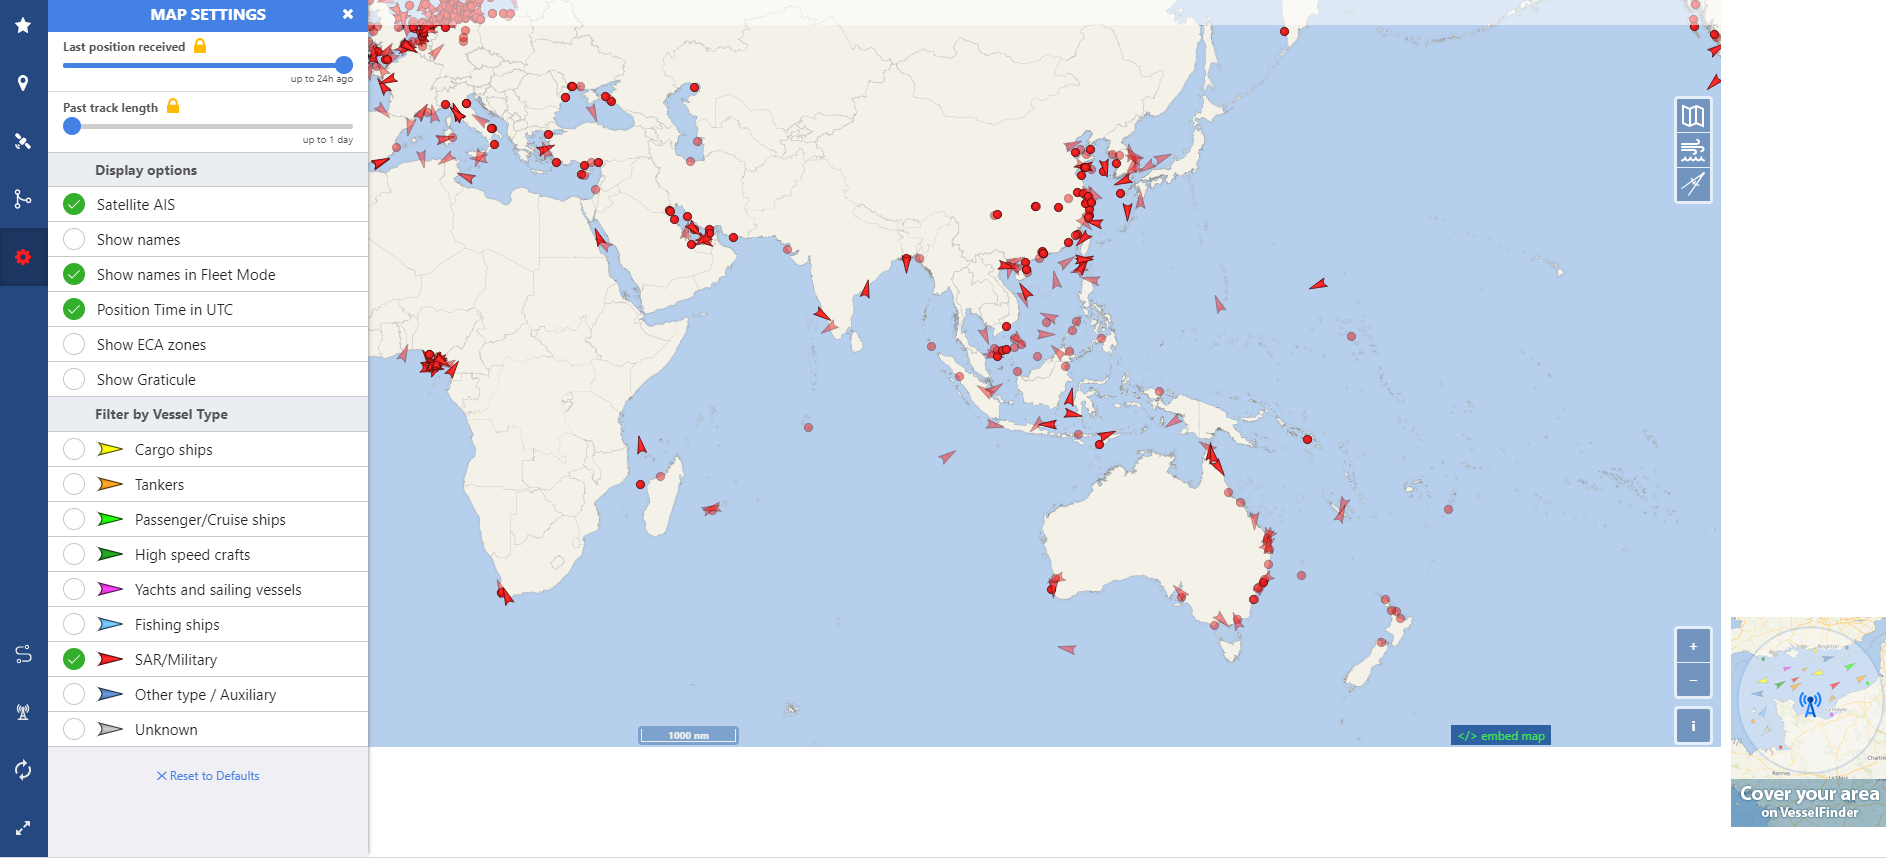The width and height of the screenshot is (1886, 859).
Task: Close the Map Settings panel
Action: tap(348, 14)
